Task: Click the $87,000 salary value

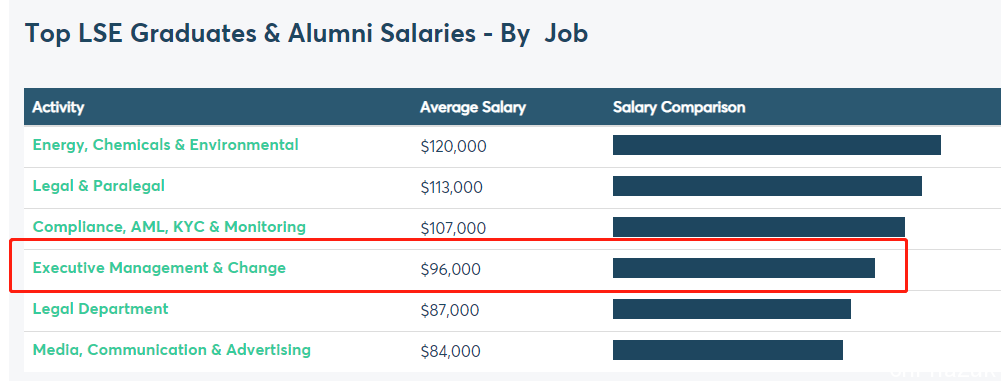Action: 449,310
